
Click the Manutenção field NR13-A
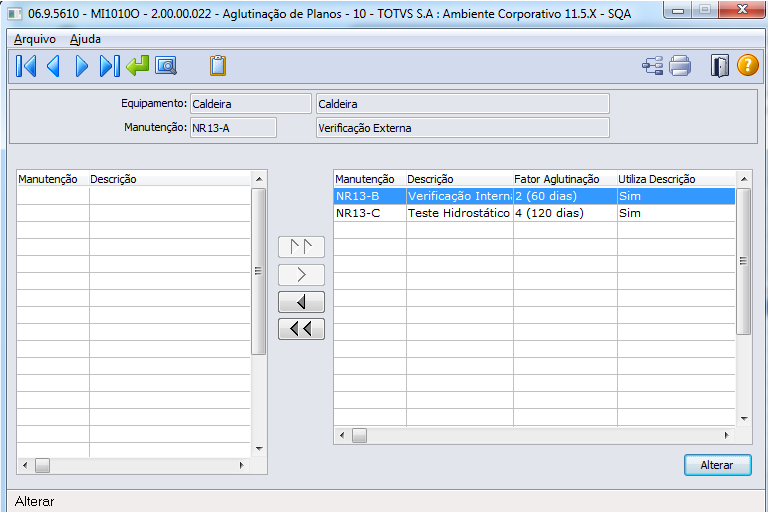tap(233, 128)
